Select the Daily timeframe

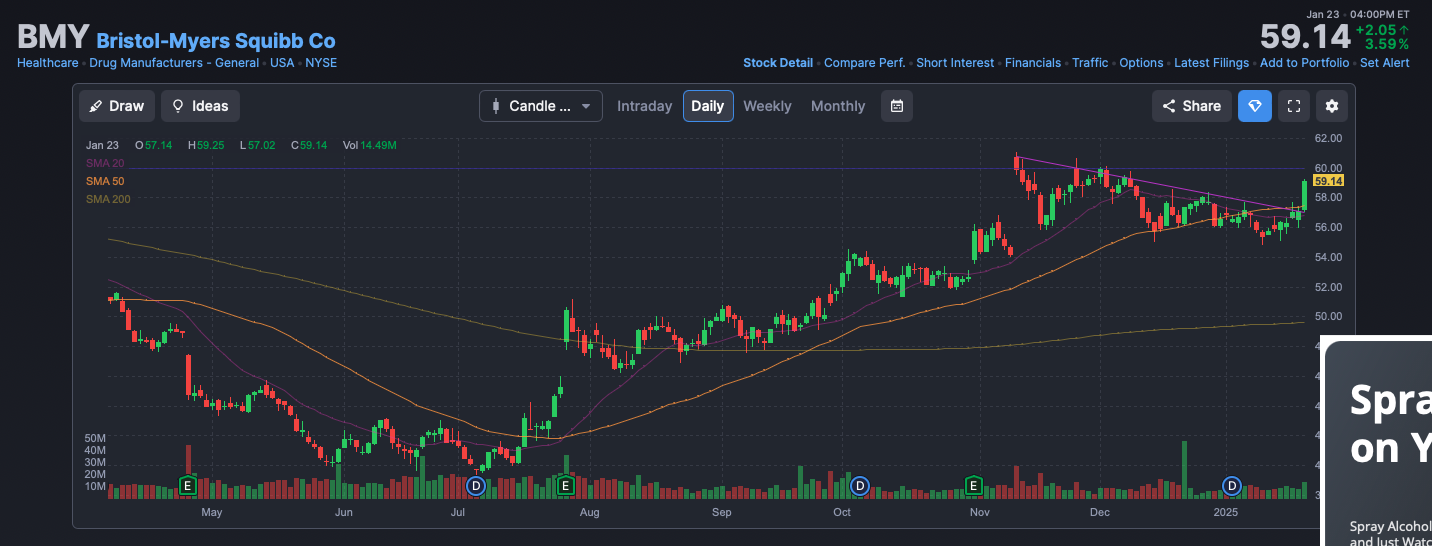coord(708,106)
